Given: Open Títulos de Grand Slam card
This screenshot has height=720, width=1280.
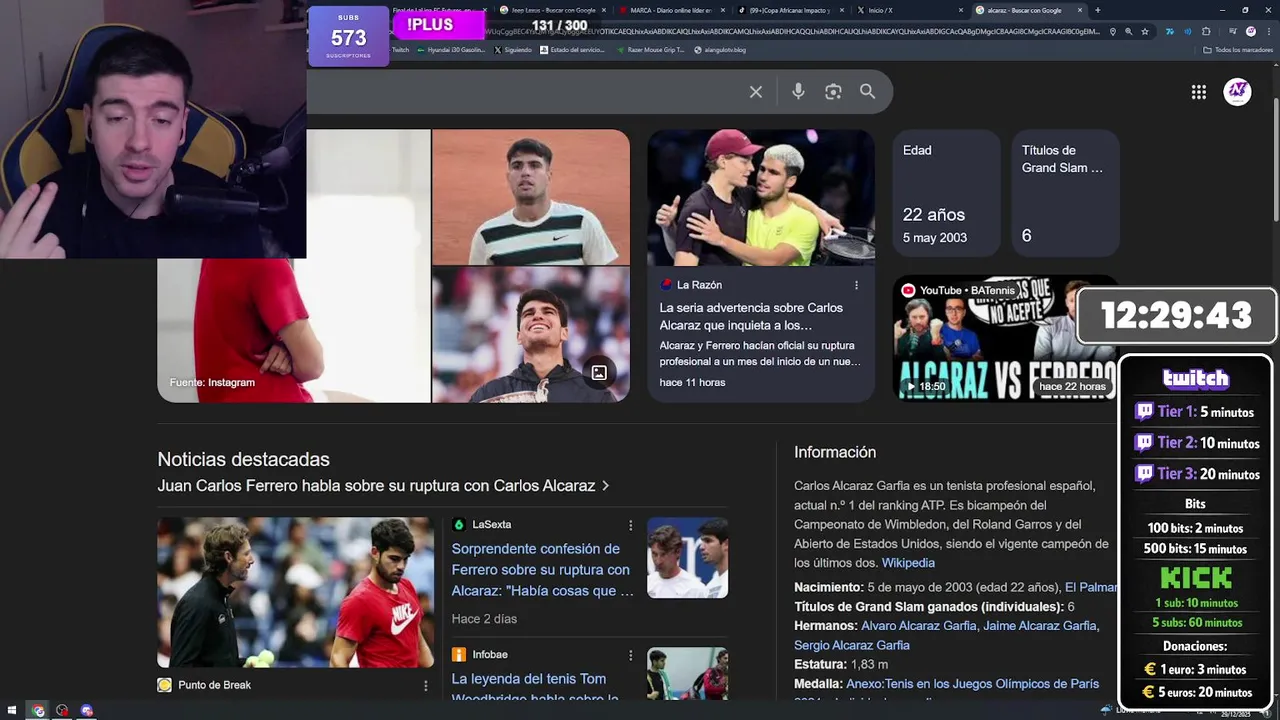Looking at the screenshot, I should pos(1065,194).
